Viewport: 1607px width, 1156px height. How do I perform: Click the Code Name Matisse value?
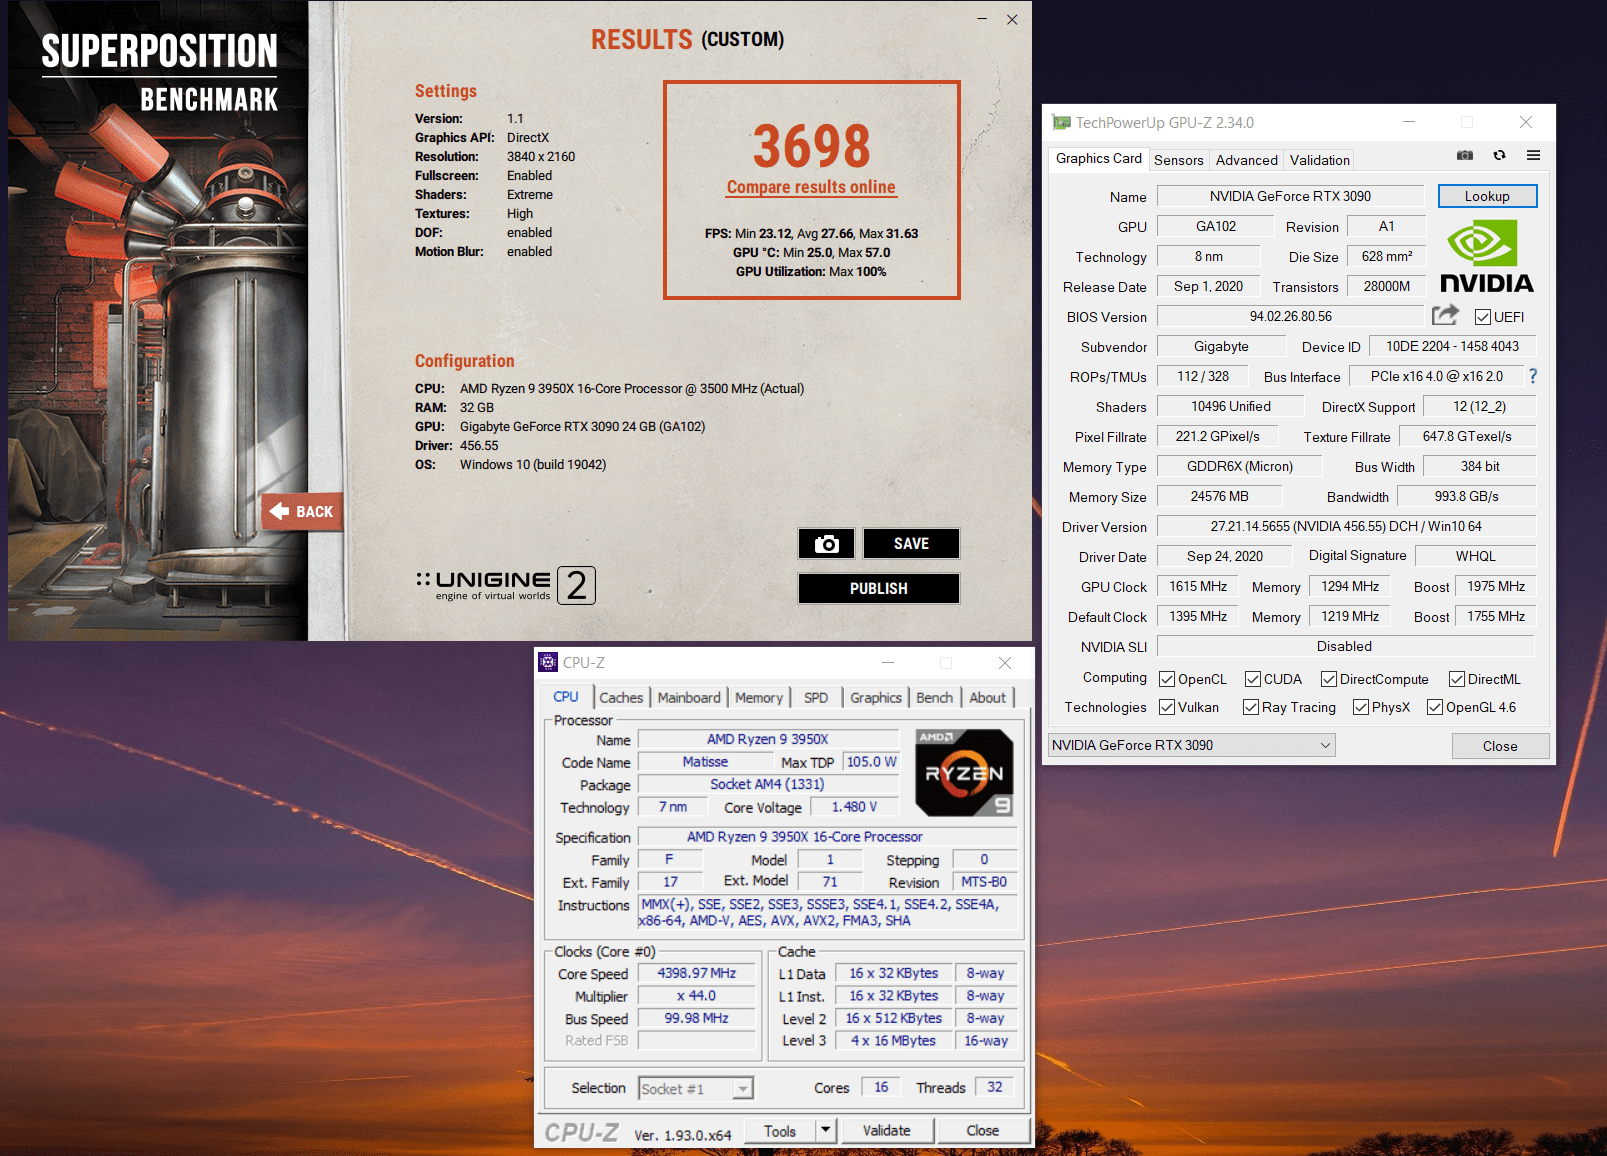point(705,762)
